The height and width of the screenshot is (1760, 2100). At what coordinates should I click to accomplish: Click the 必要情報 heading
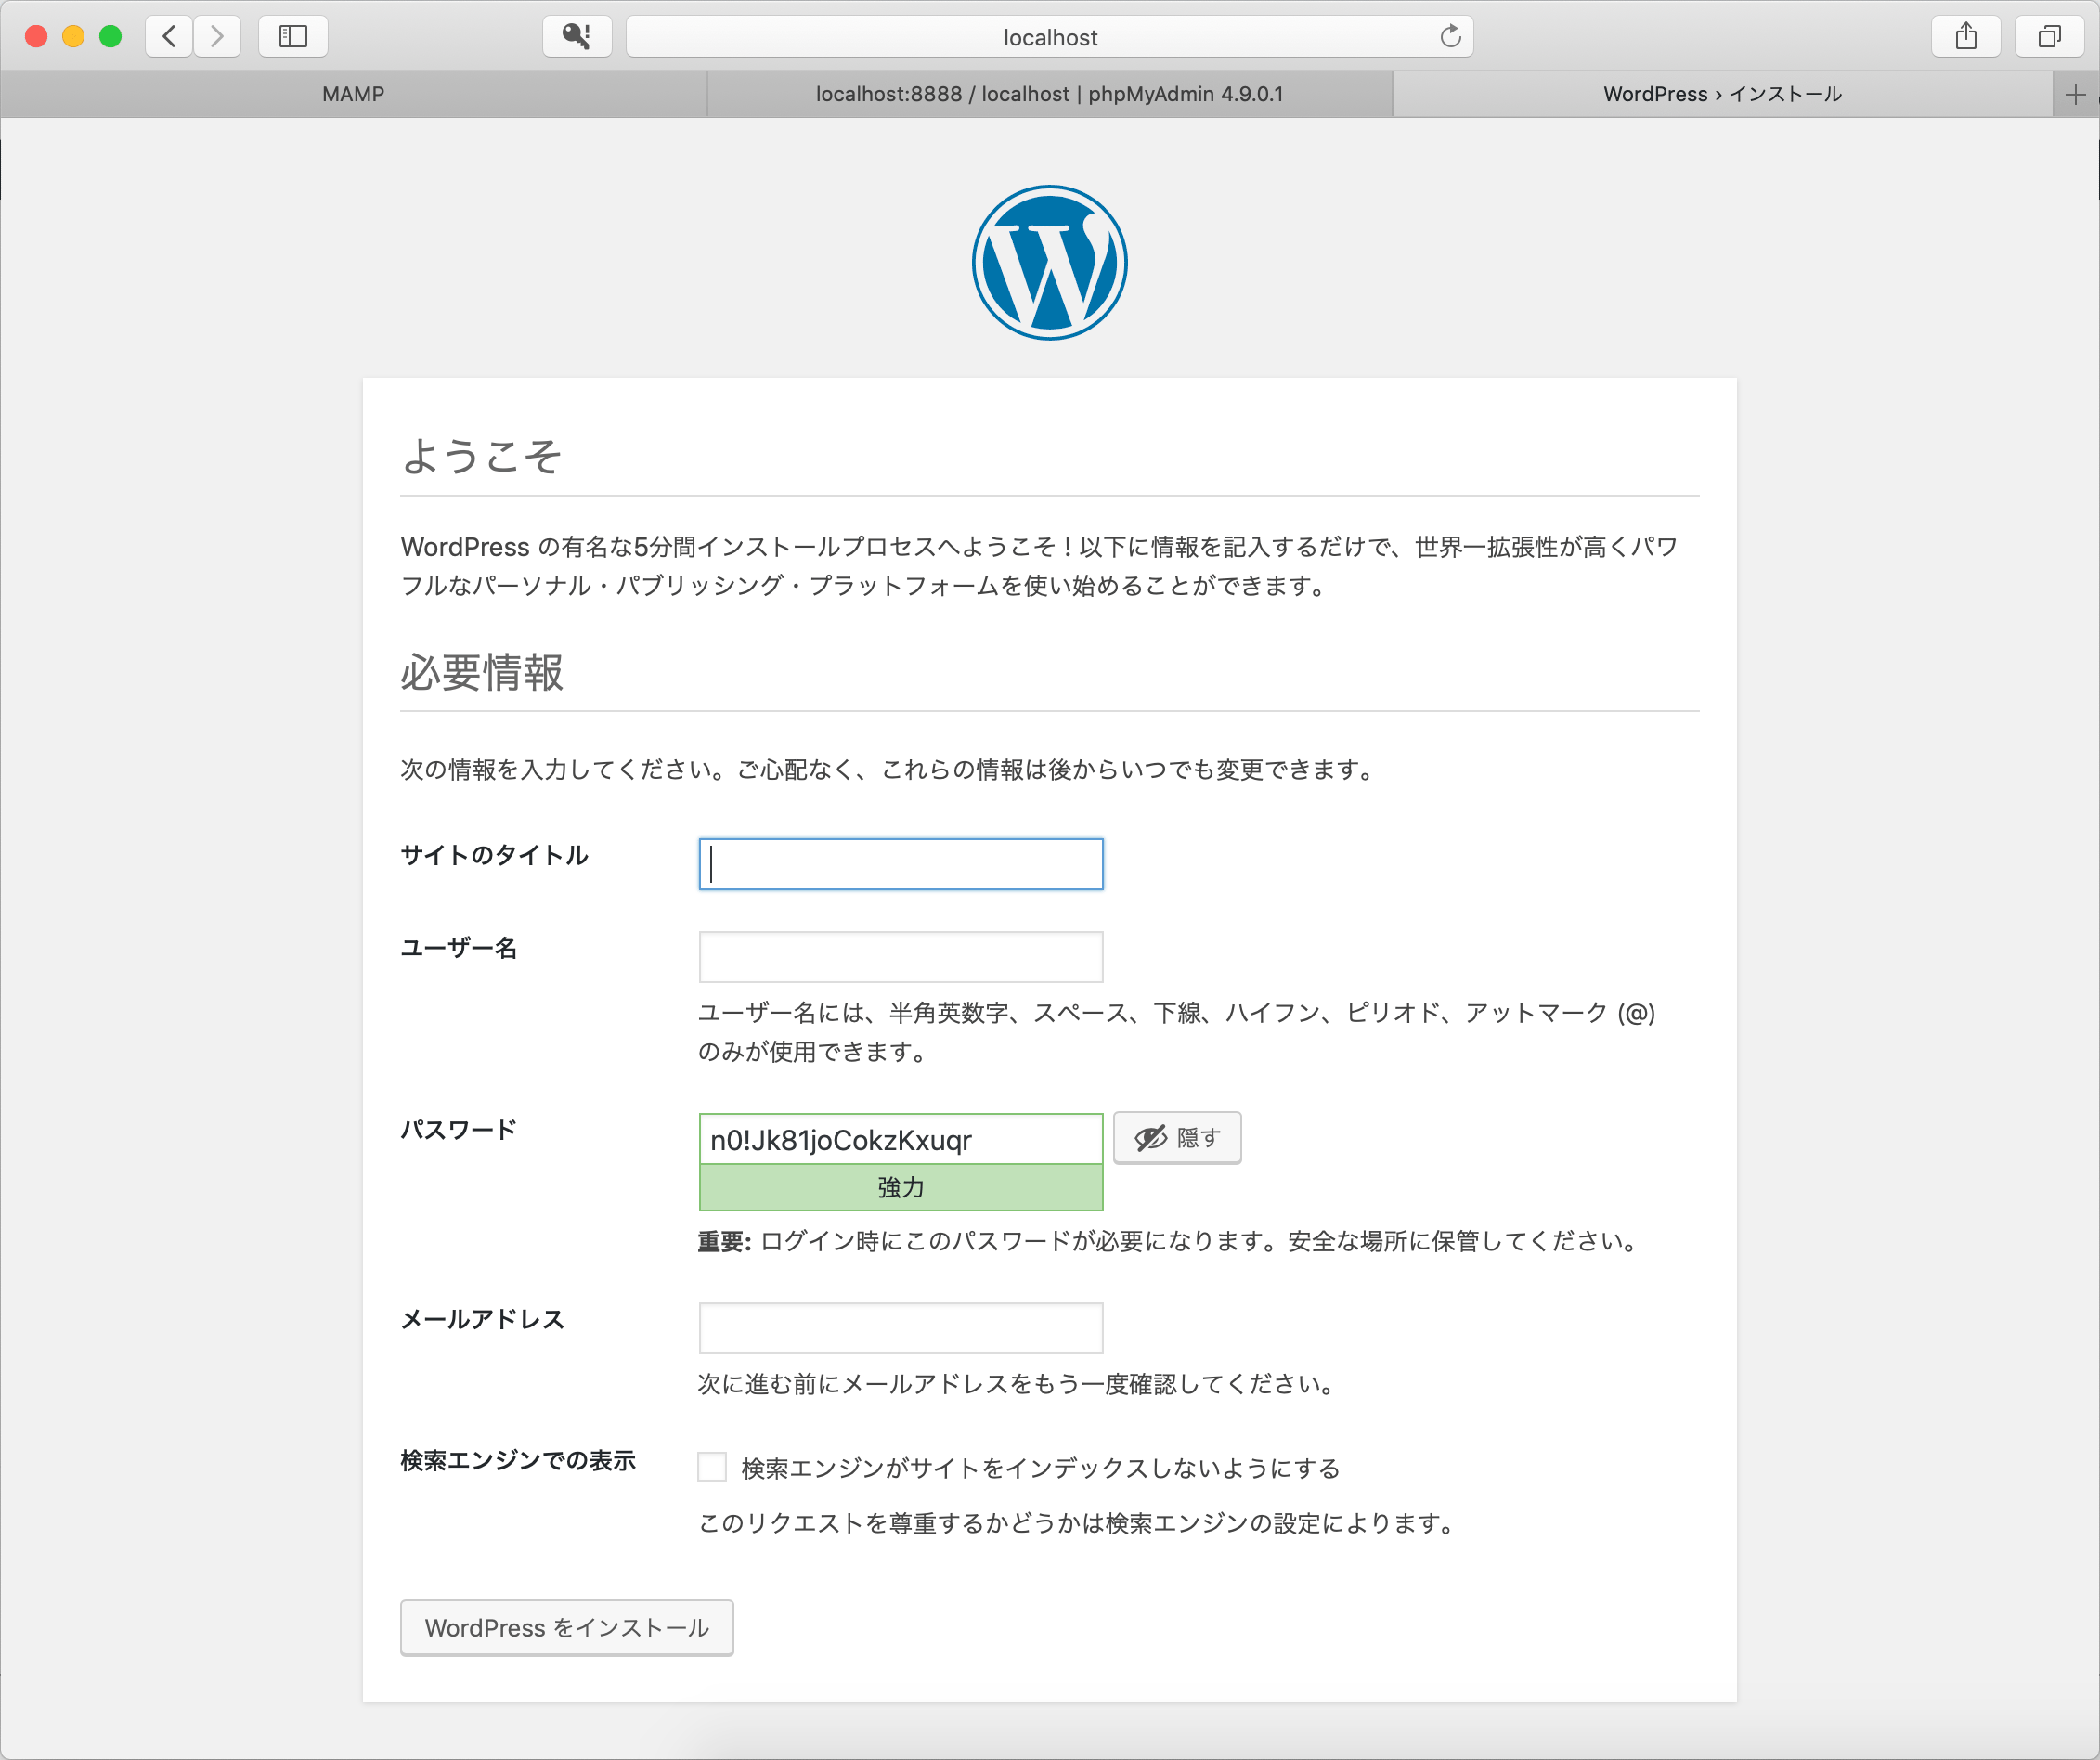(x=482, y=672)
